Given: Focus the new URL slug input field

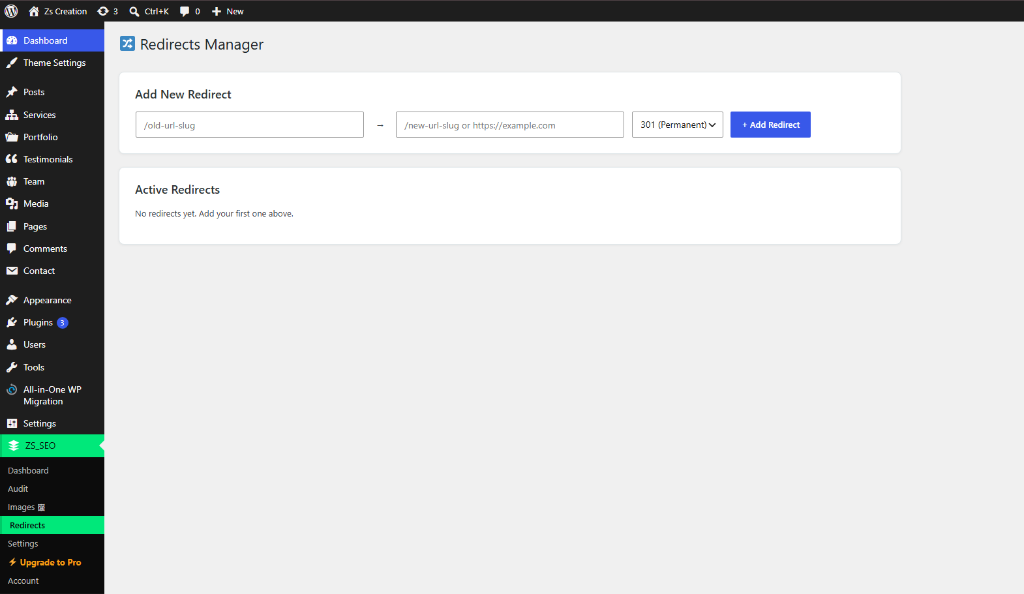Looking at the screenshot, I should click(x=509, y=125).
